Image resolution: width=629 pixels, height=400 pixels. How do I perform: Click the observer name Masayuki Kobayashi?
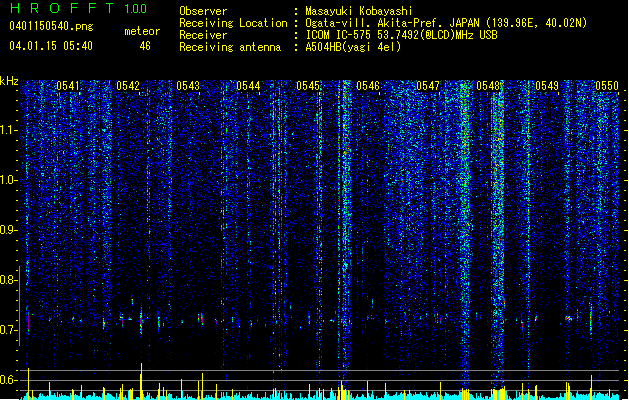click(x=359, y=11)
